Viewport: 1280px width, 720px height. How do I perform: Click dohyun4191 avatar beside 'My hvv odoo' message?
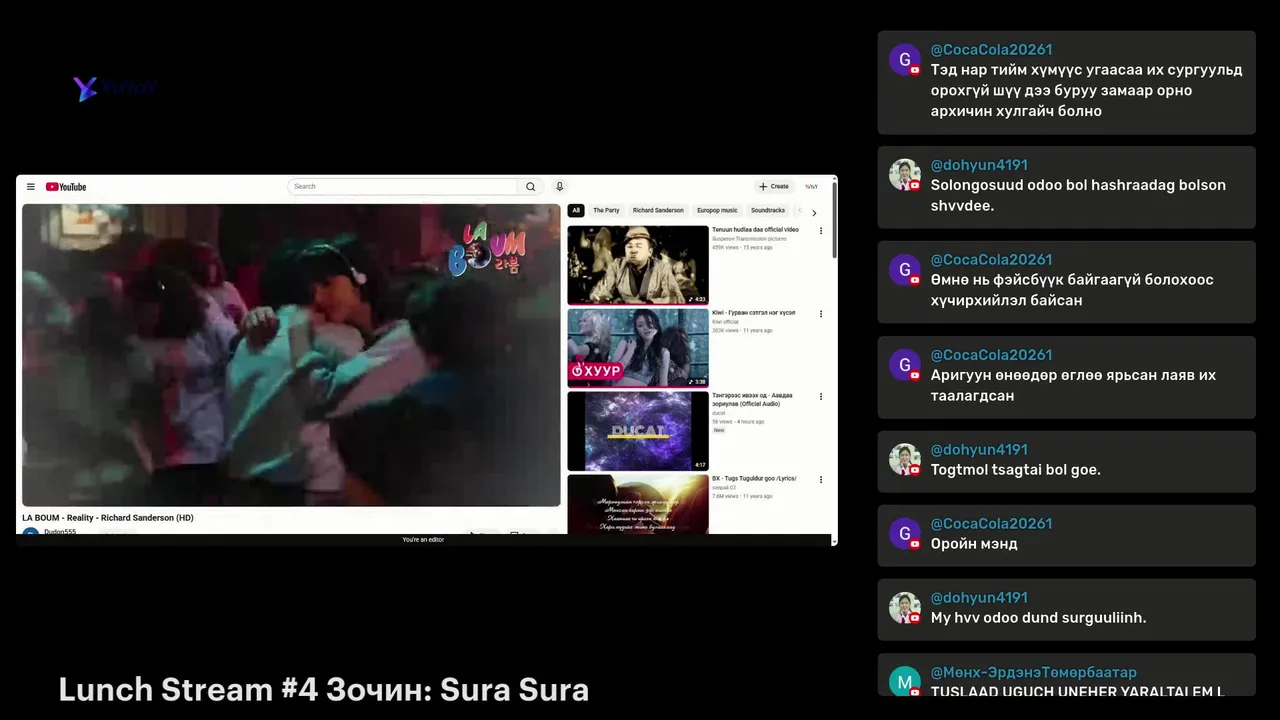905,608
